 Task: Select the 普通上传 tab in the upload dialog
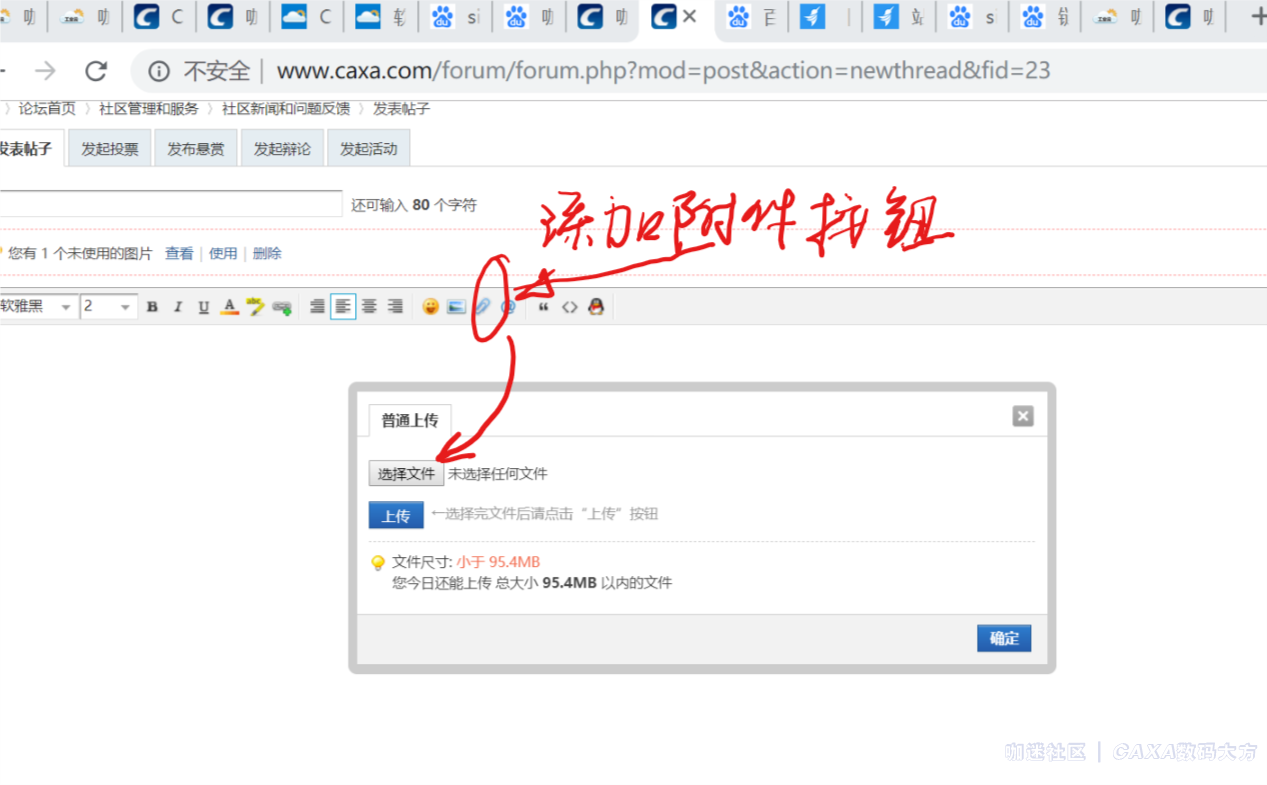[x=410, y=420]
